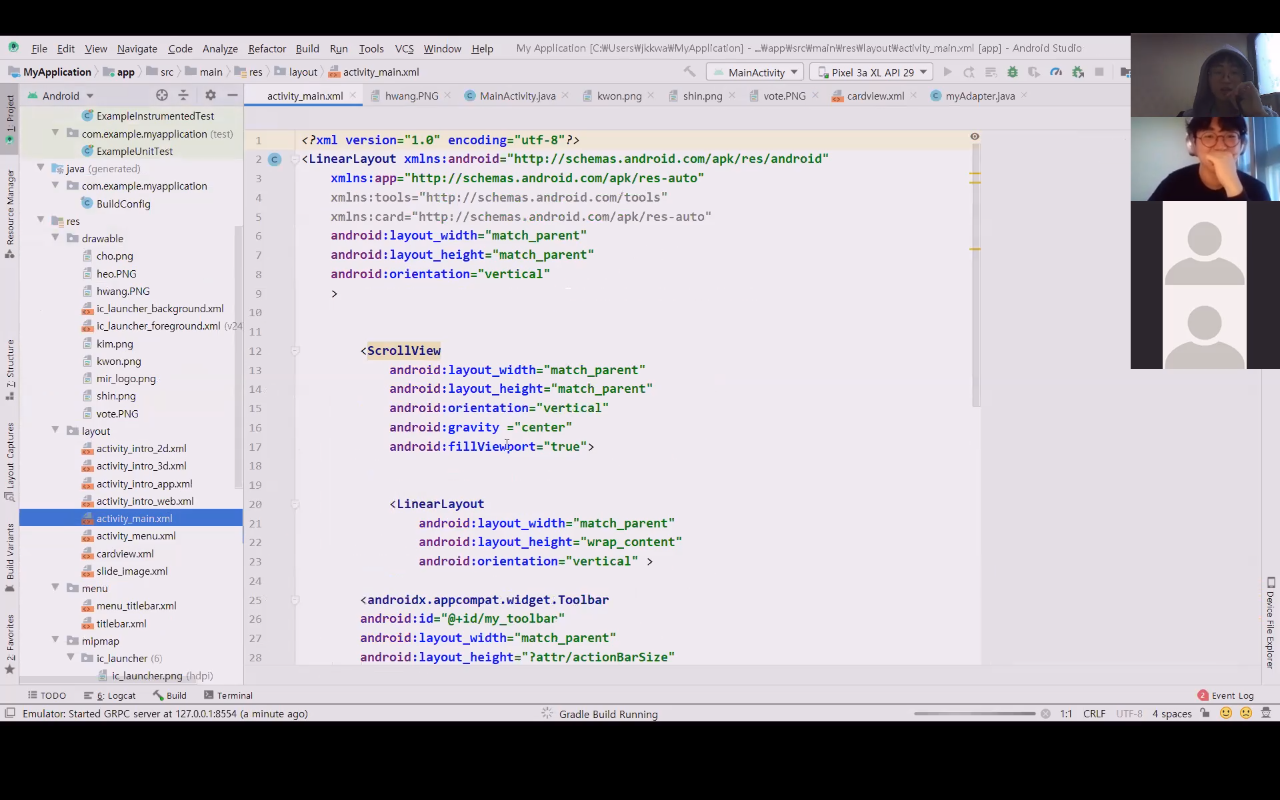Collapse the drawable folder
Image resolution: width=1280 pixels, height=800 pixels.
tap(56, 239)
